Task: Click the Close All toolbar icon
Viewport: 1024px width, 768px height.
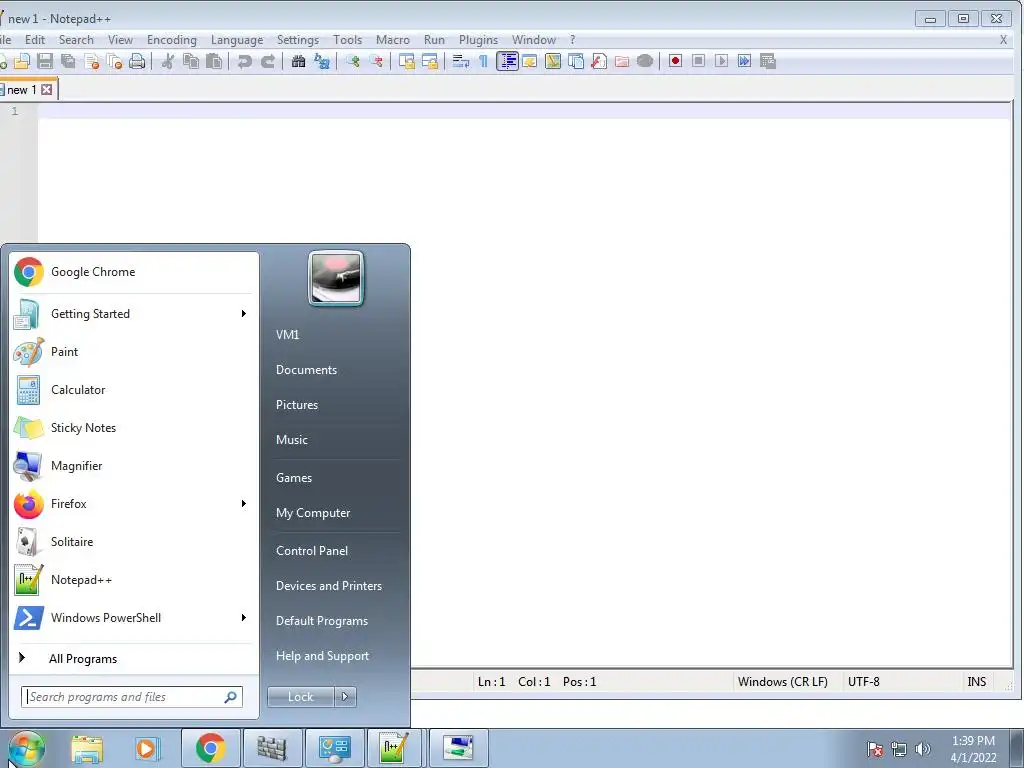Action: (114, 61)
